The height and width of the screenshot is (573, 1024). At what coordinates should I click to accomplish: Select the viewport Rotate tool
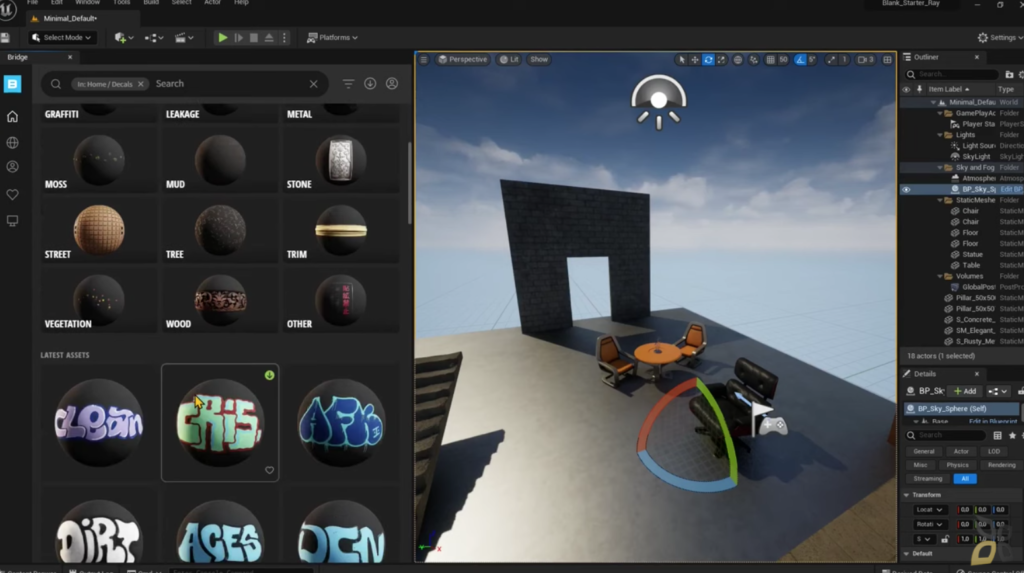[x=708, y=59]
